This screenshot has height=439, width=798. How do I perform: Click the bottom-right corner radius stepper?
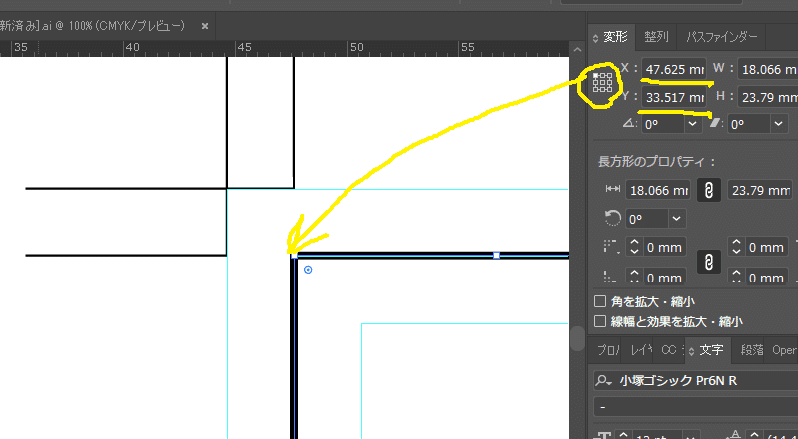(x=736, y=277)
